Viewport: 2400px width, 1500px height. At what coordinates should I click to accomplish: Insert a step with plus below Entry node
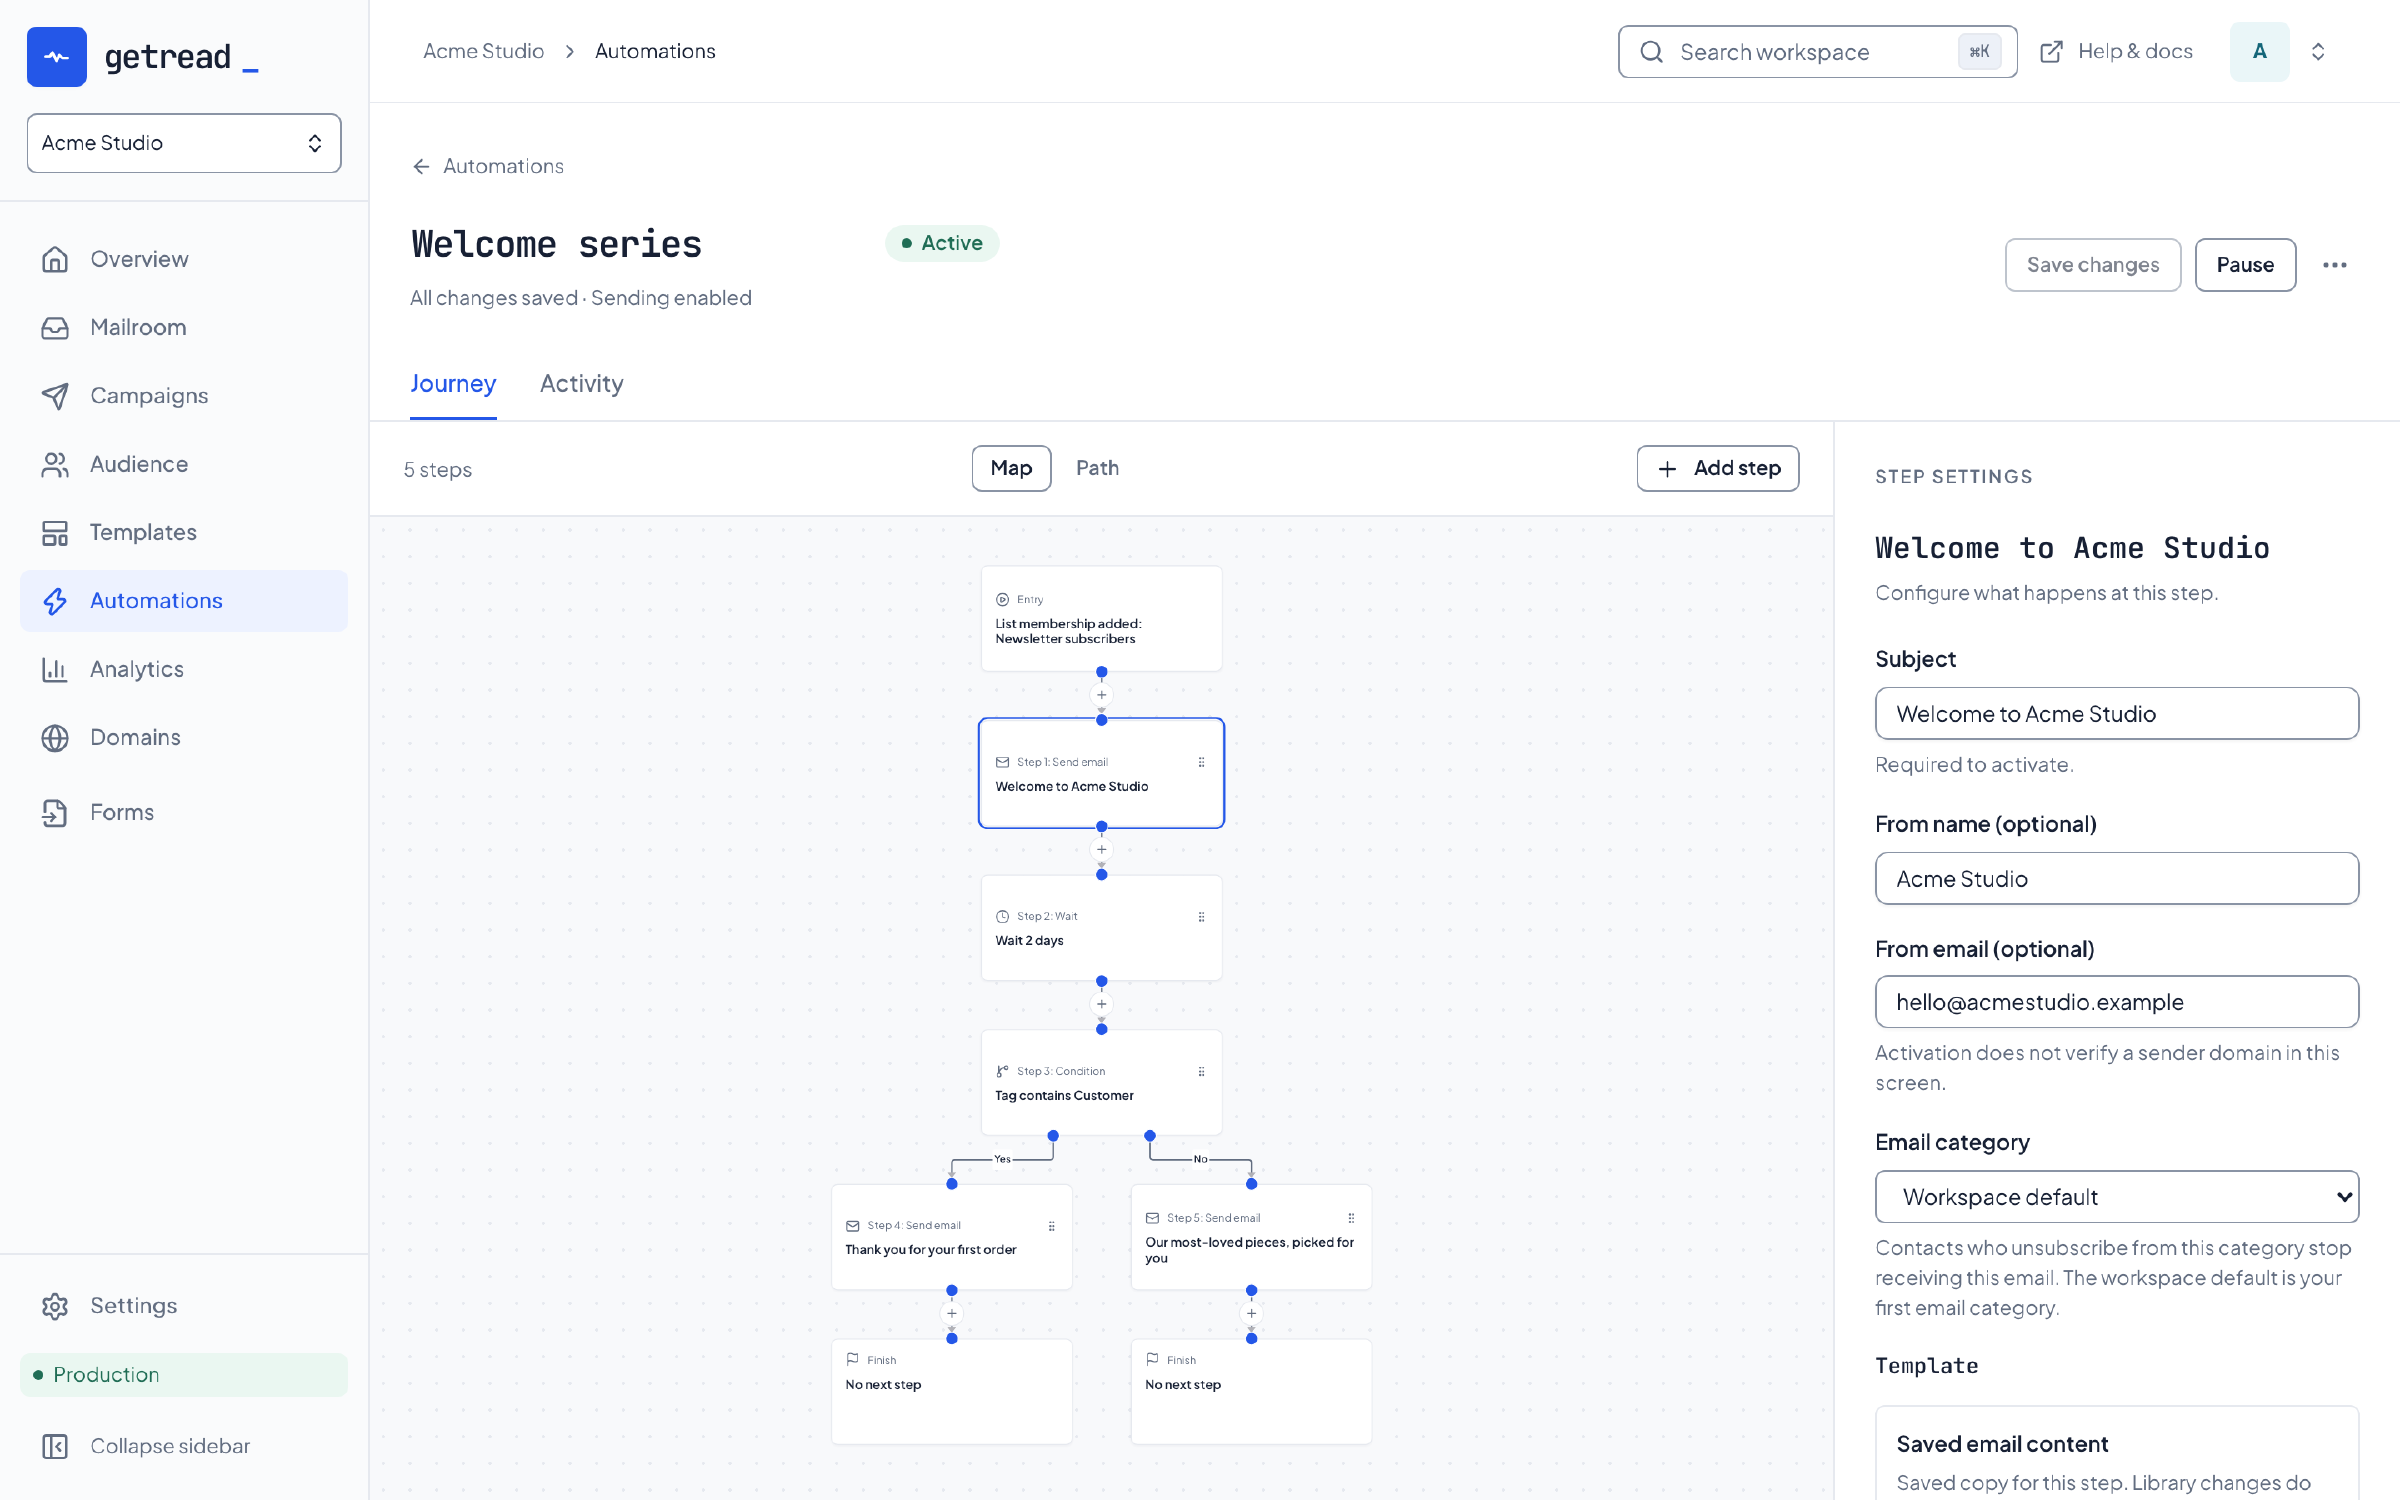tap(1101, 695)
